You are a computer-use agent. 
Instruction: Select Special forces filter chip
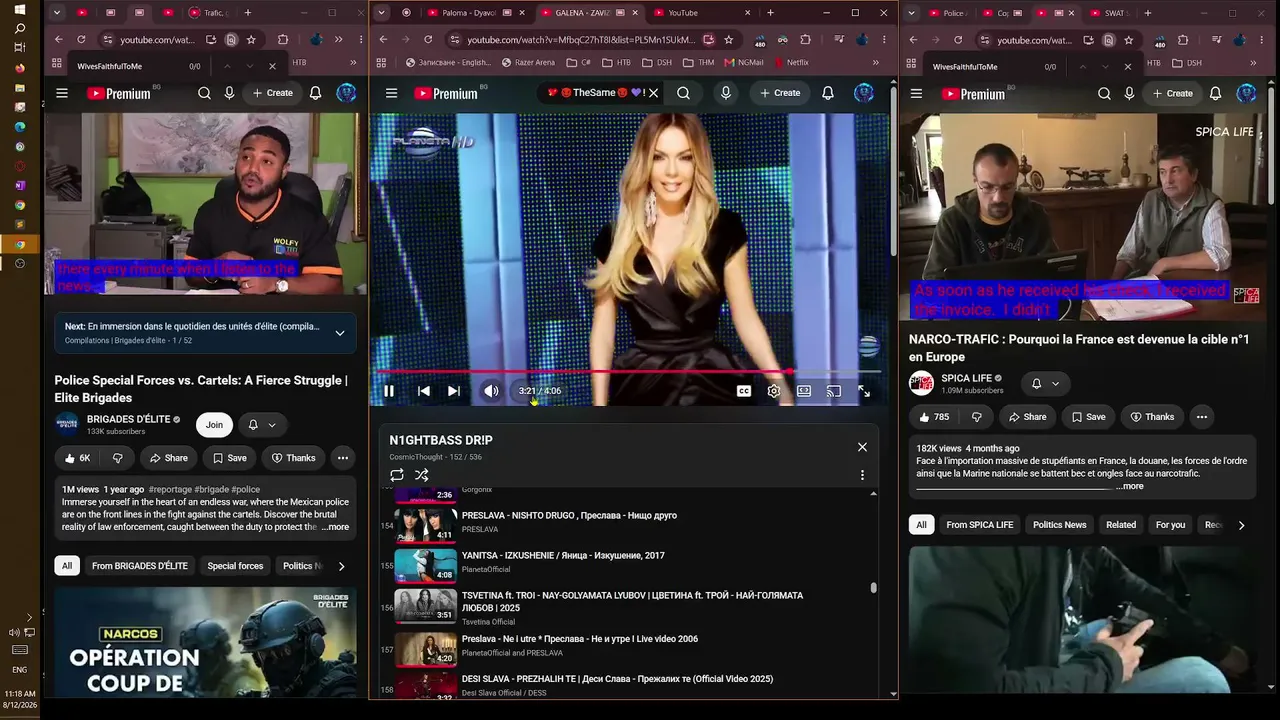pos(236,566)
